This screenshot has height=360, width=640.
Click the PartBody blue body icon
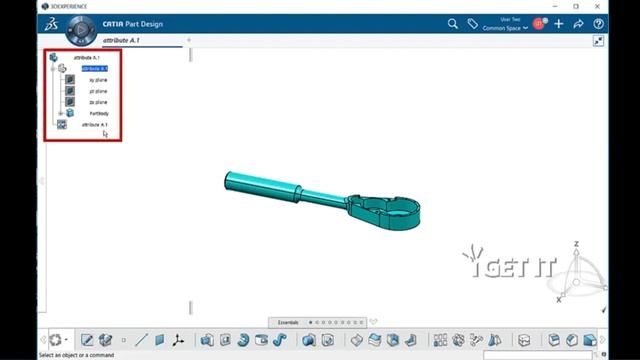click(70, 113)
